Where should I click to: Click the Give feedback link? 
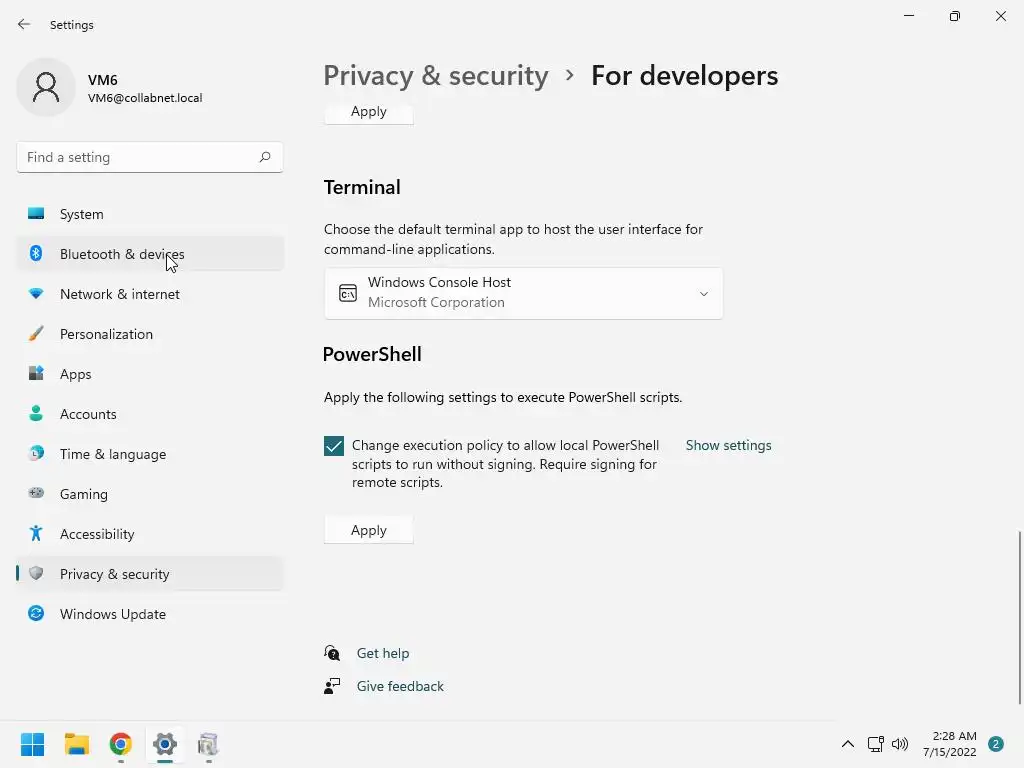click(400, 686)
